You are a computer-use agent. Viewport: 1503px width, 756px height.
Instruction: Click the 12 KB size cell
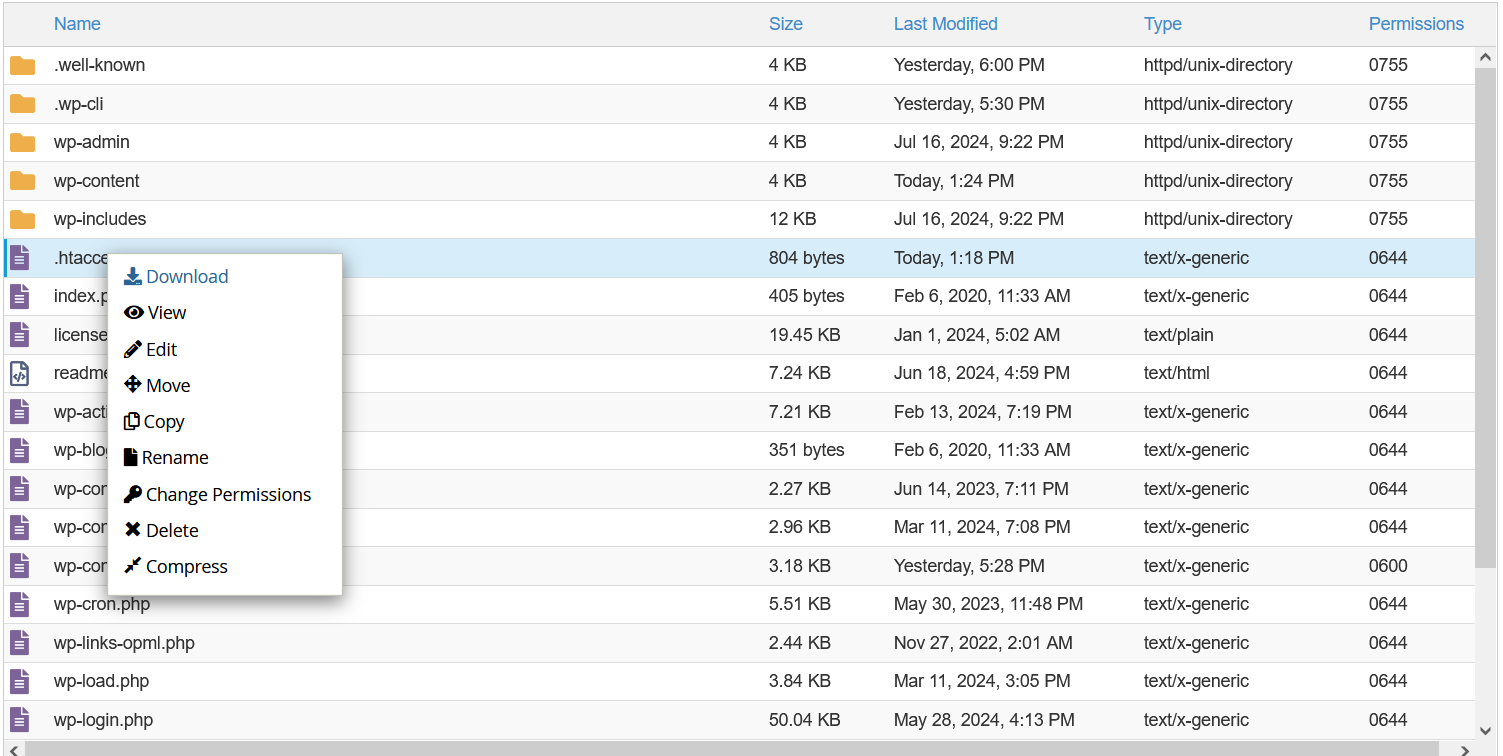[x=793, y=220]
